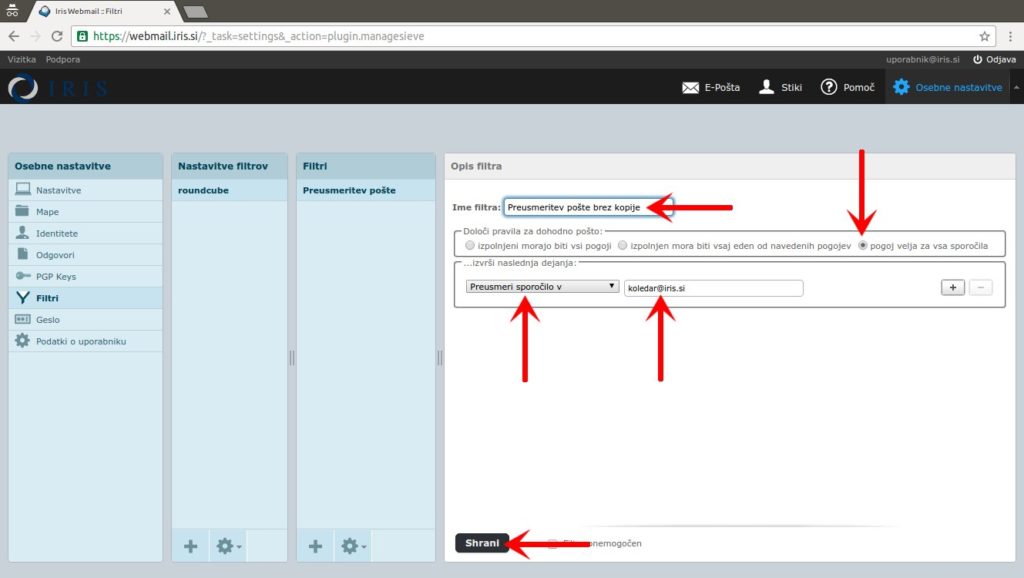The height and width of the screenshot is (578, 1024).
Task: Expand Filtri panel gear actions menu
Action: 353,546
